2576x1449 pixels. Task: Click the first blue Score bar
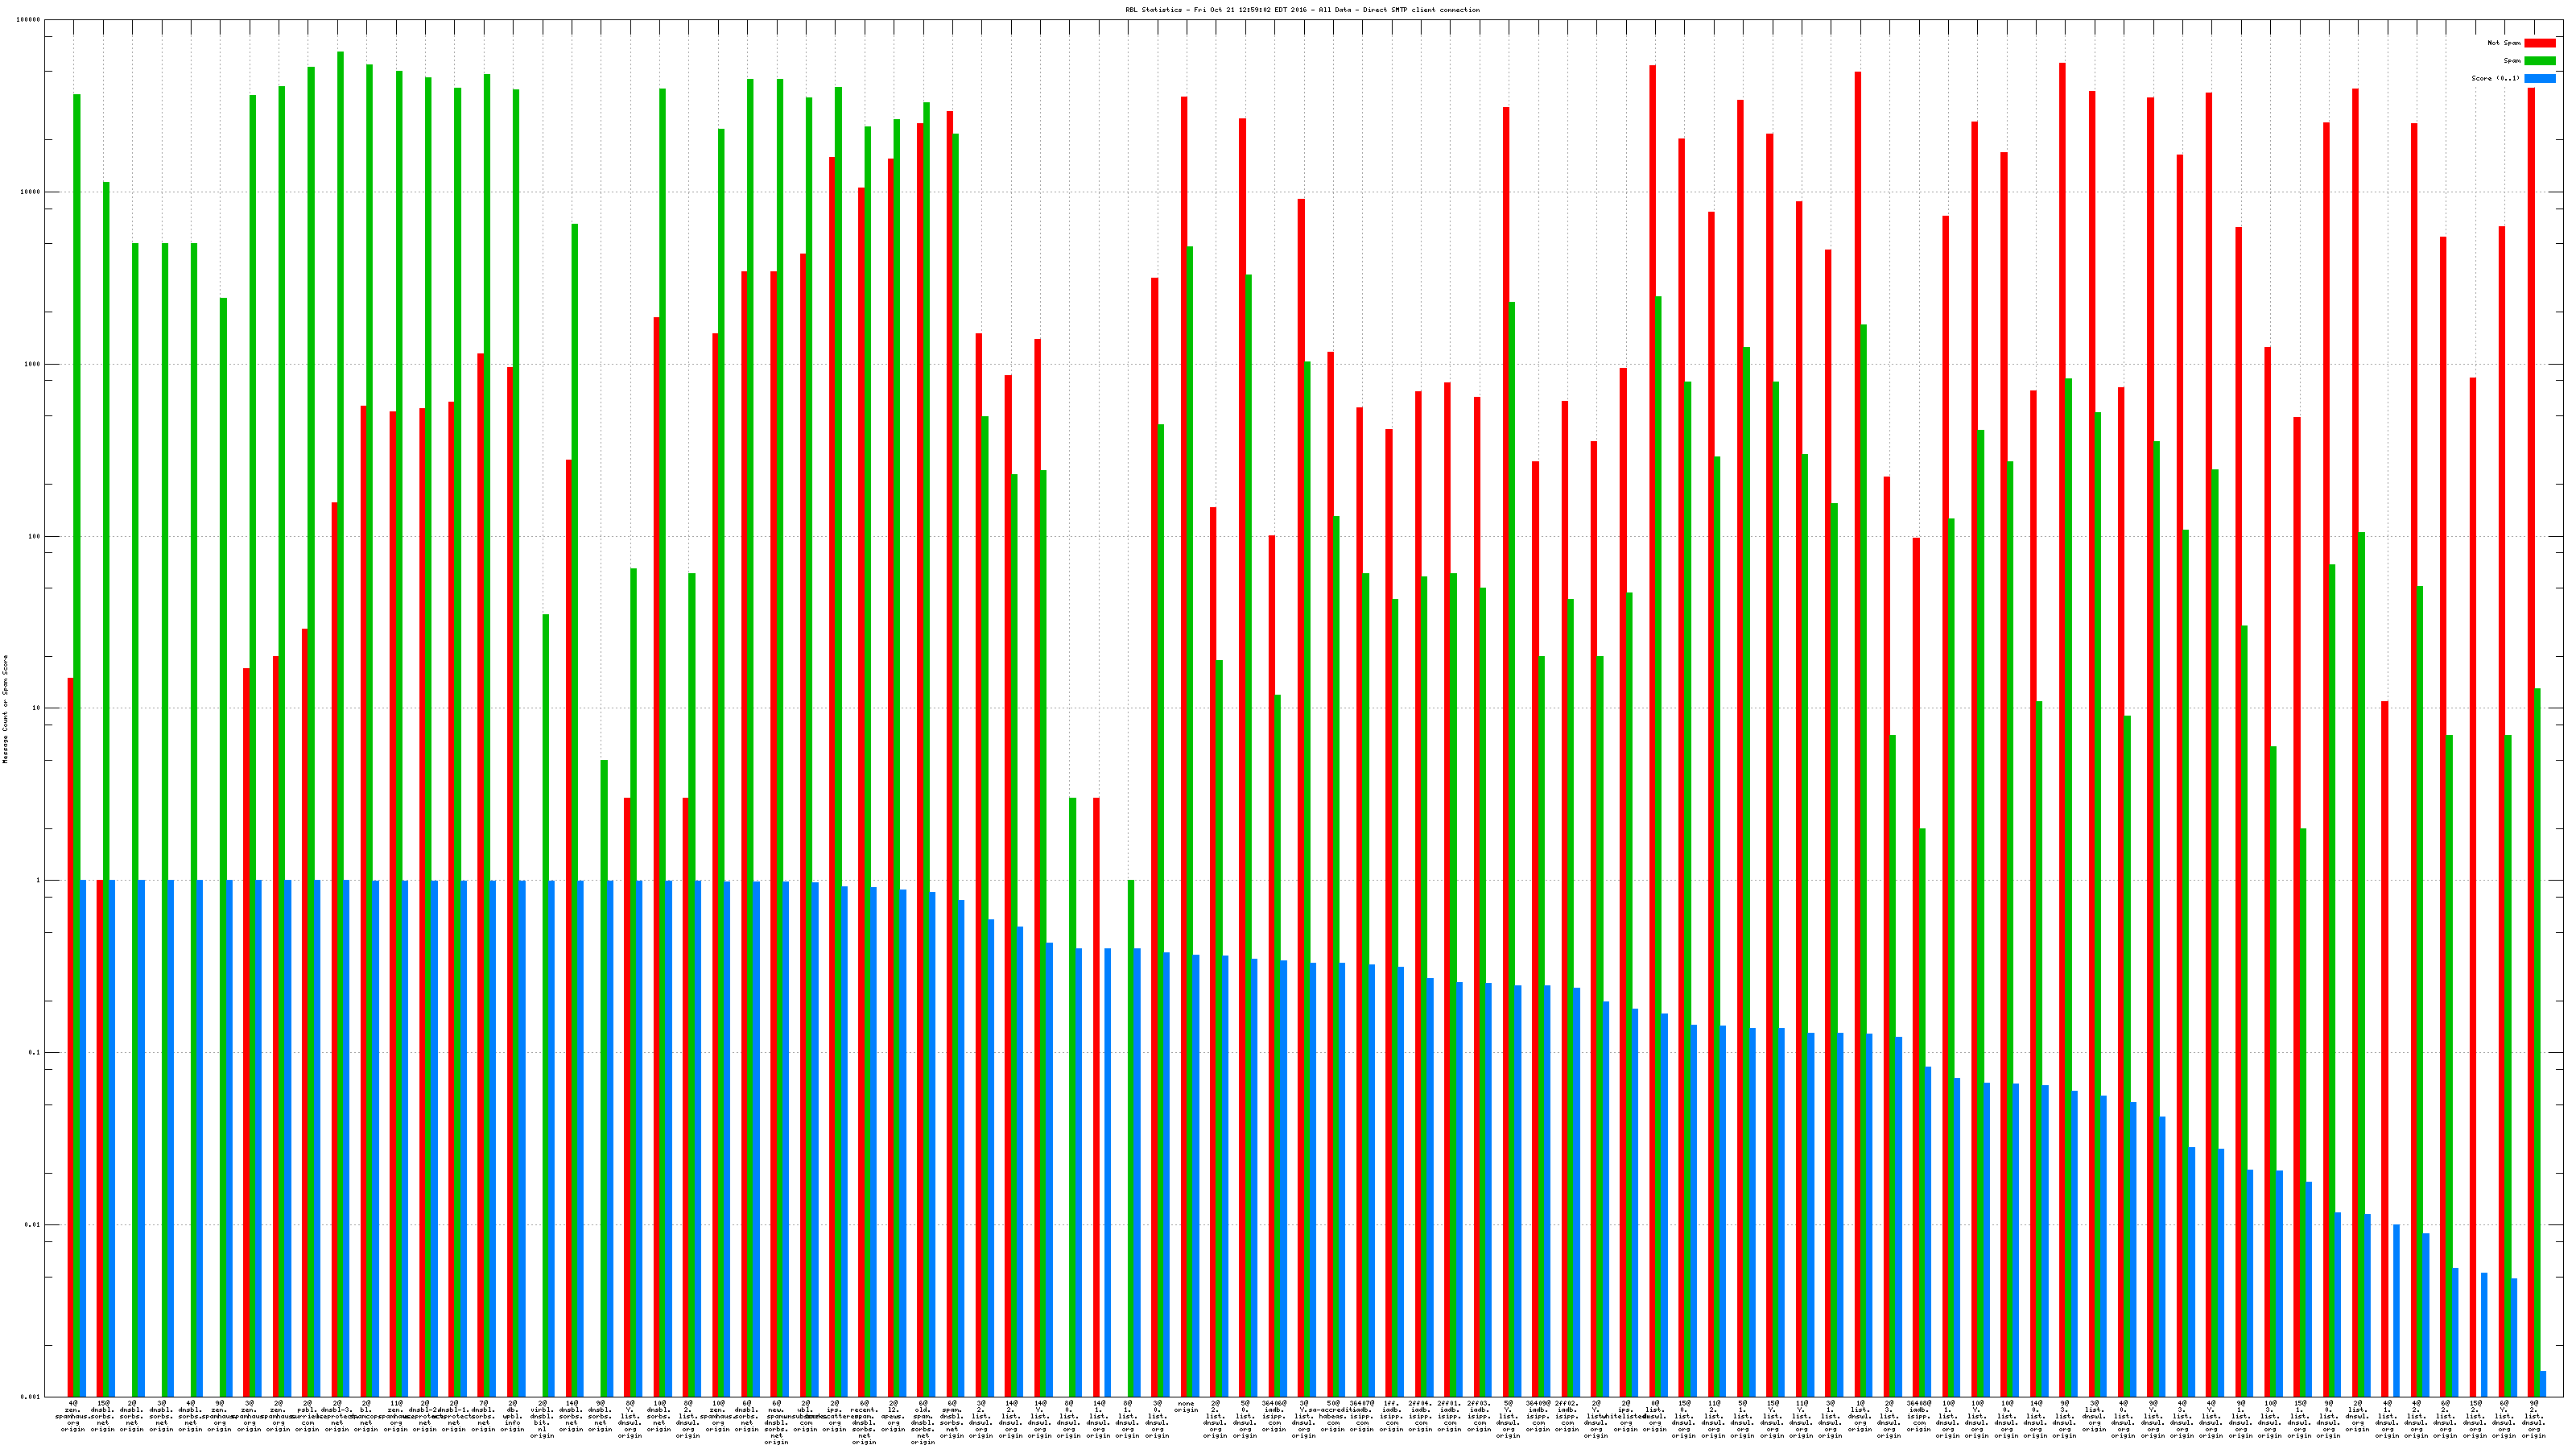coord(83,1138)
